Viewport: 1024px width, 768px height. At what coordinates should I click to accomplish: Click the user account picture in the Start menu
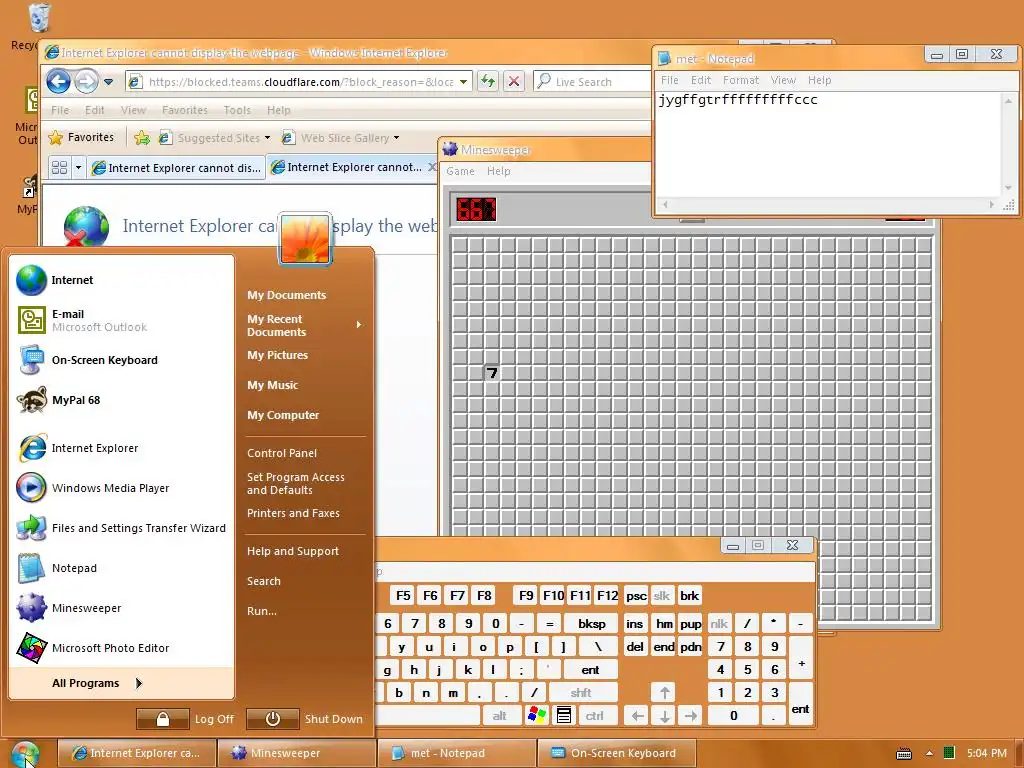305,239
